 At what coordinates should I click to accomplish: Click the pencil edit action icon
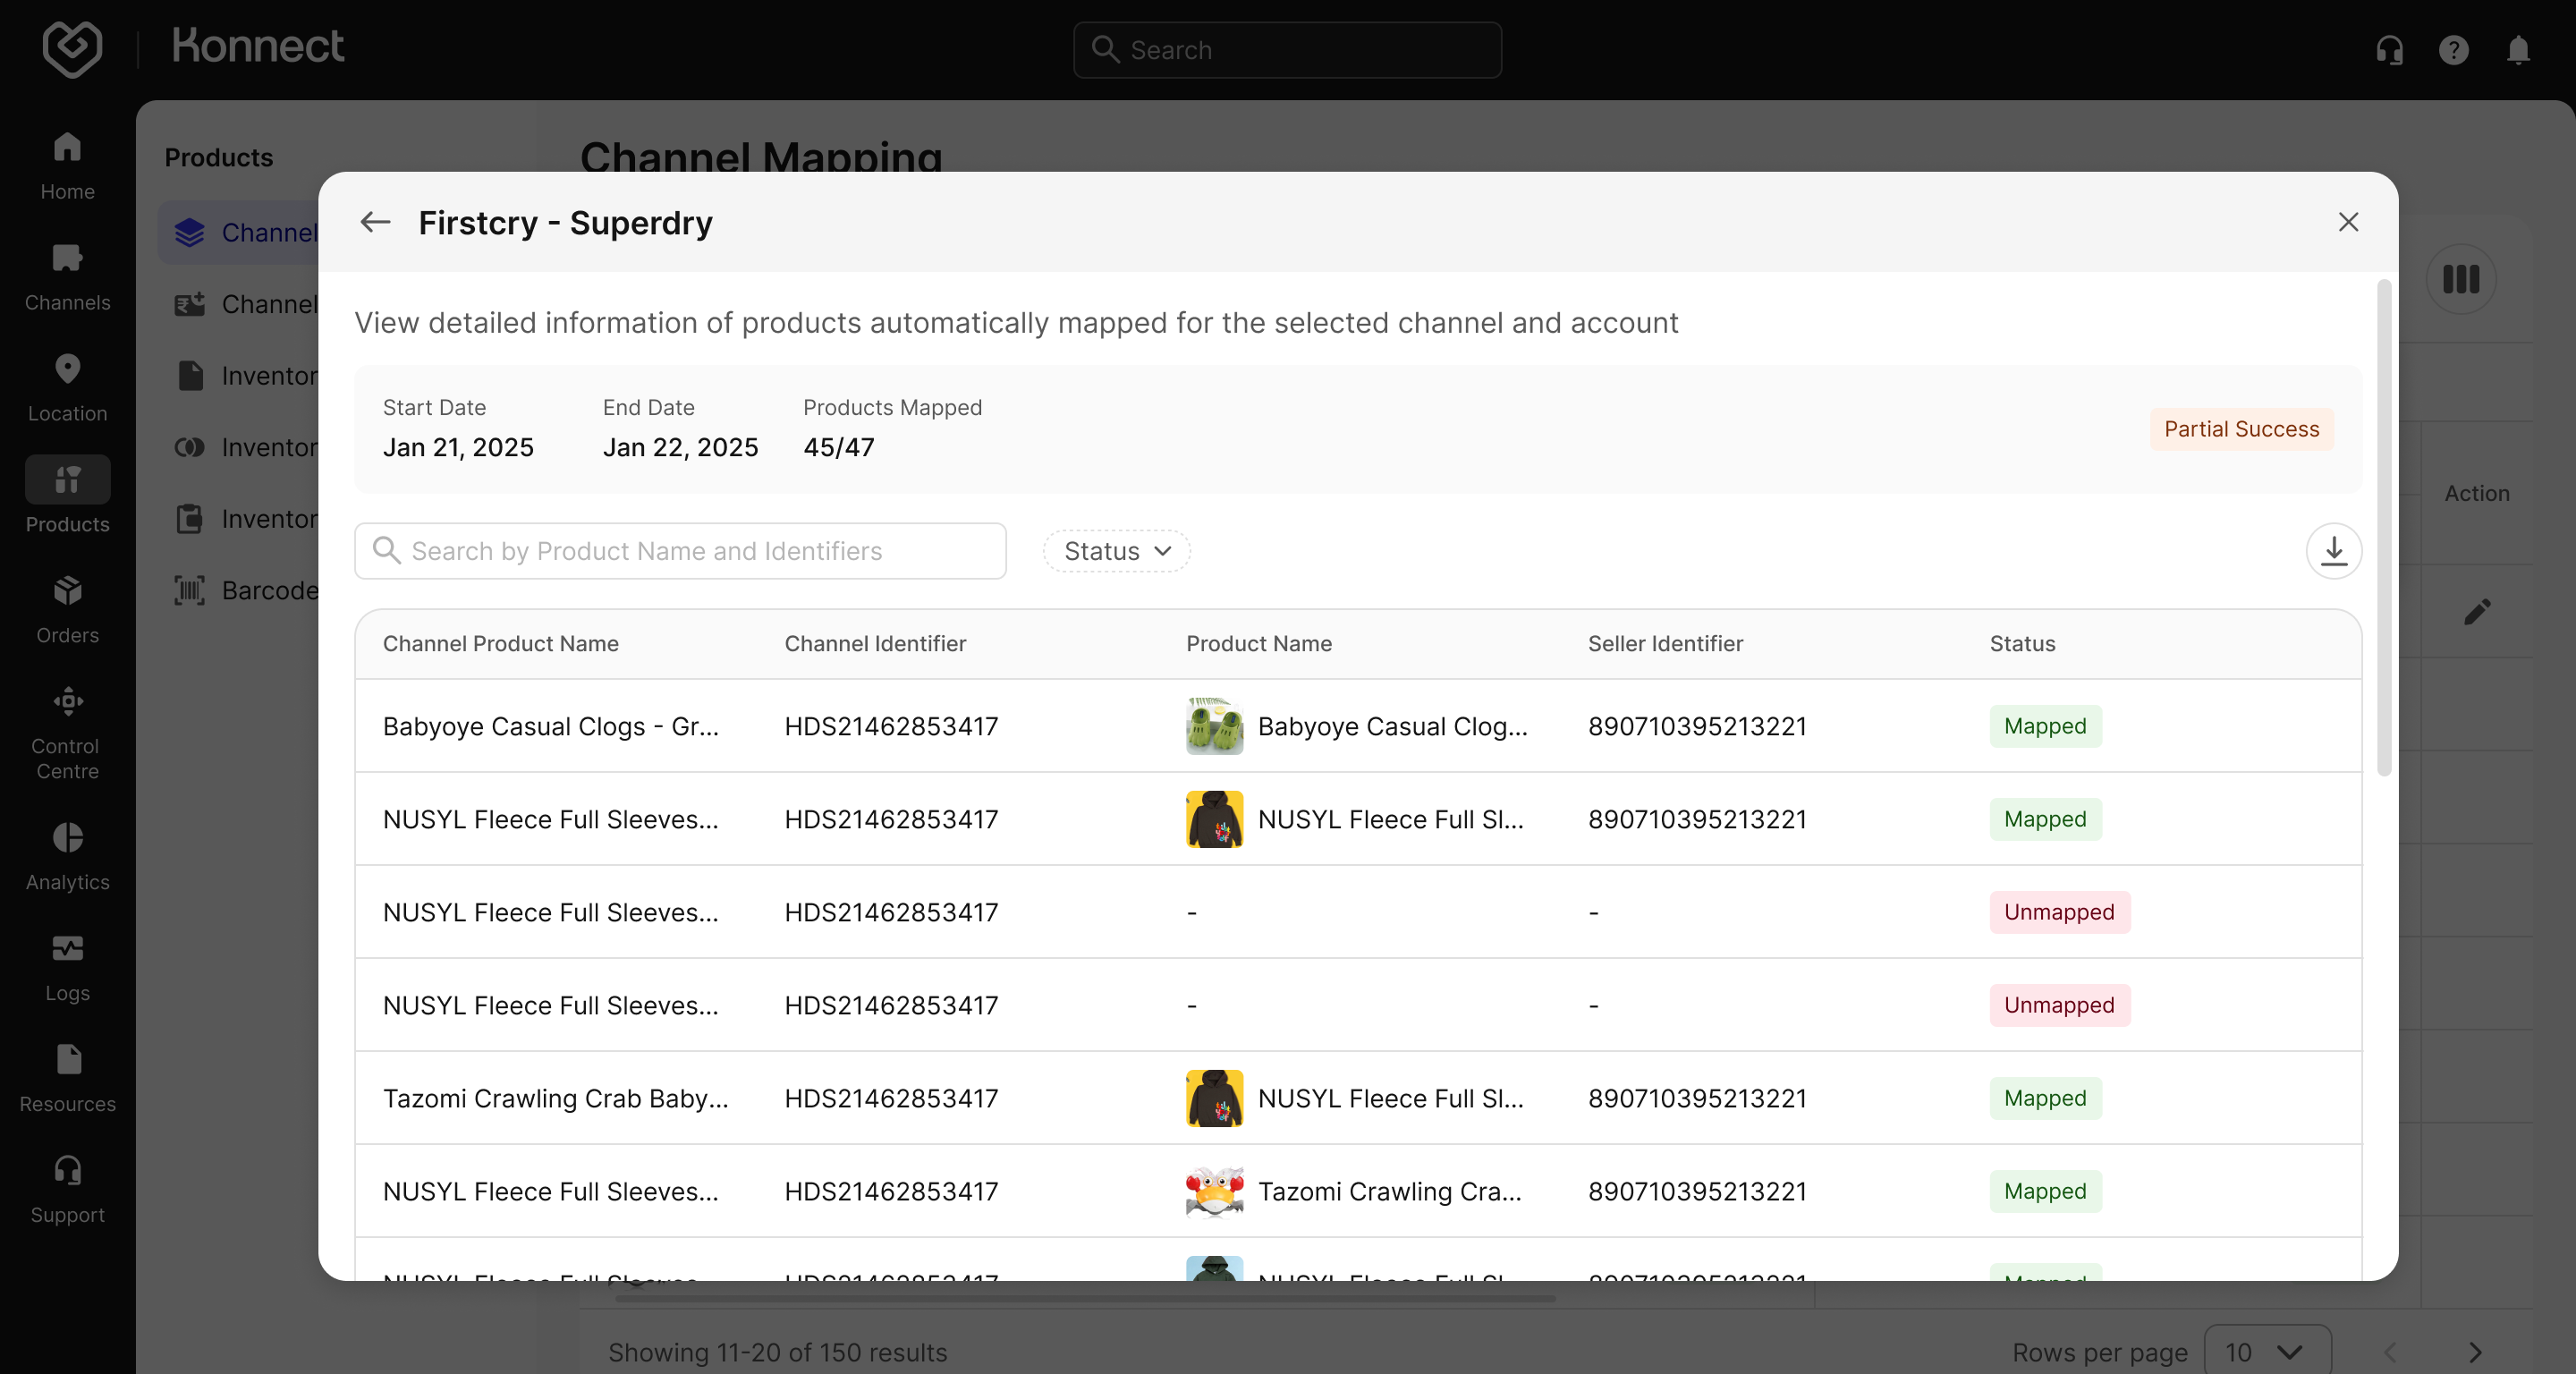tap(2476, 612)
